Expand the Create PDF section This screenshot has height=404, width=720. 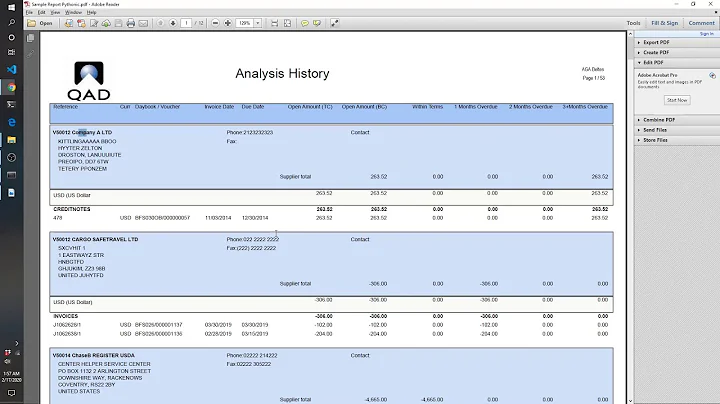tap(677, 52)
